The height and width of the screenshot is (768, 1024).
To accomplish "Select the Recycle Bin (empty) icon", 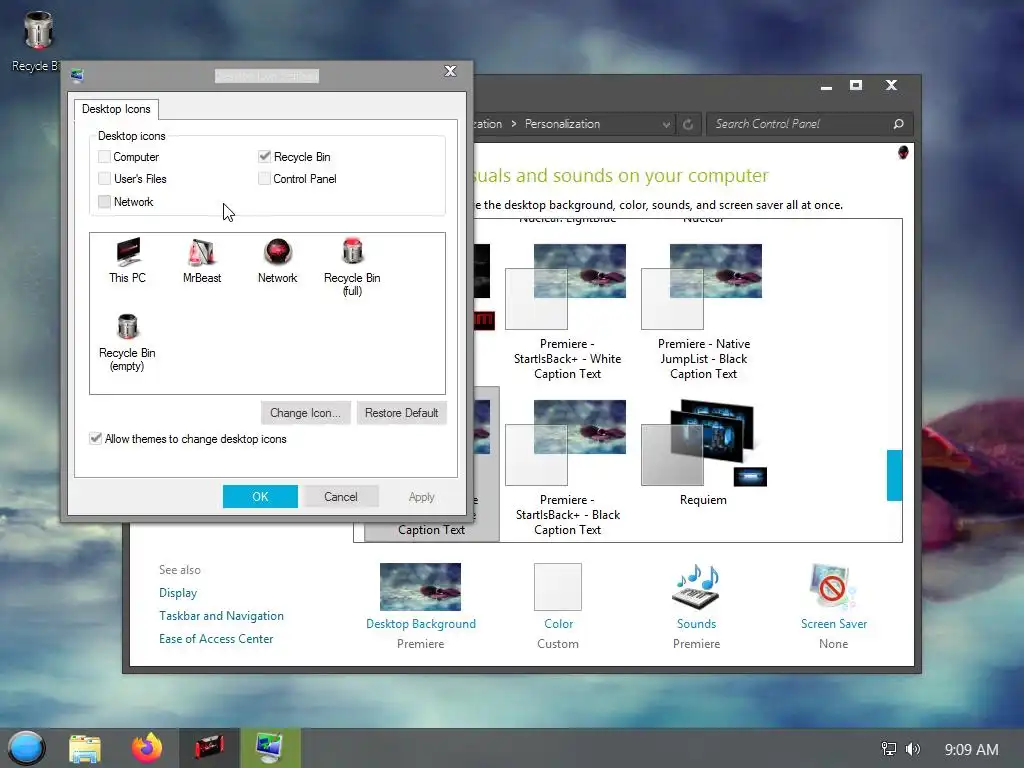I will (x=127, y=342).
